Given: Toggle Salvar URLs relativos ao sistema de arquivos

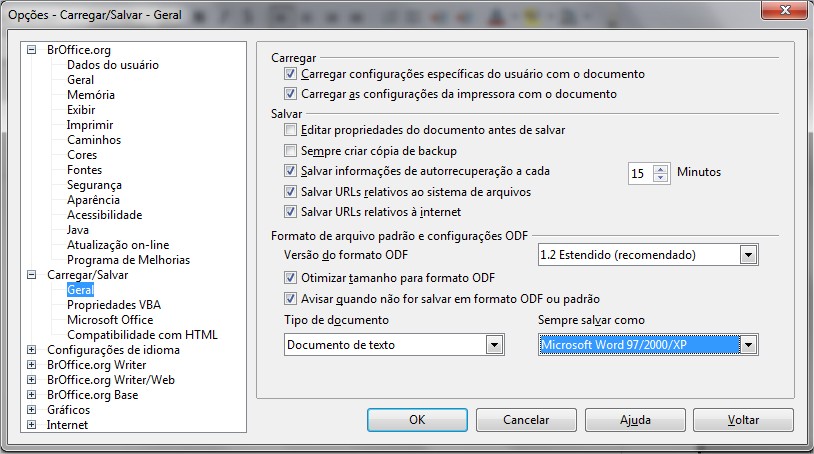Looking at the screenshot, I should [290, 191].
